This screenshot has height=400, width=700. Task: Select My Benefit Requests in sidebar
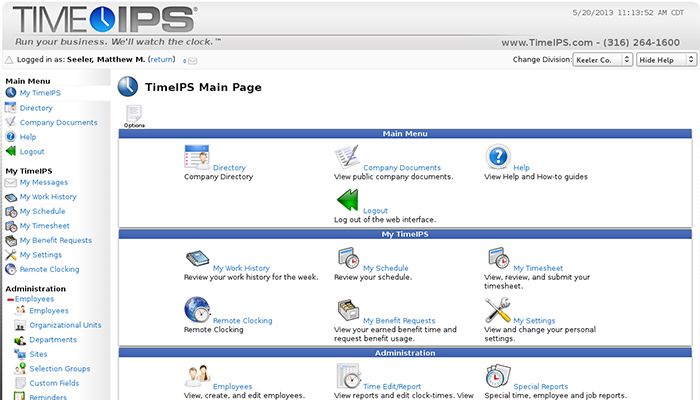pyautogui.click(x=55, y=240)
